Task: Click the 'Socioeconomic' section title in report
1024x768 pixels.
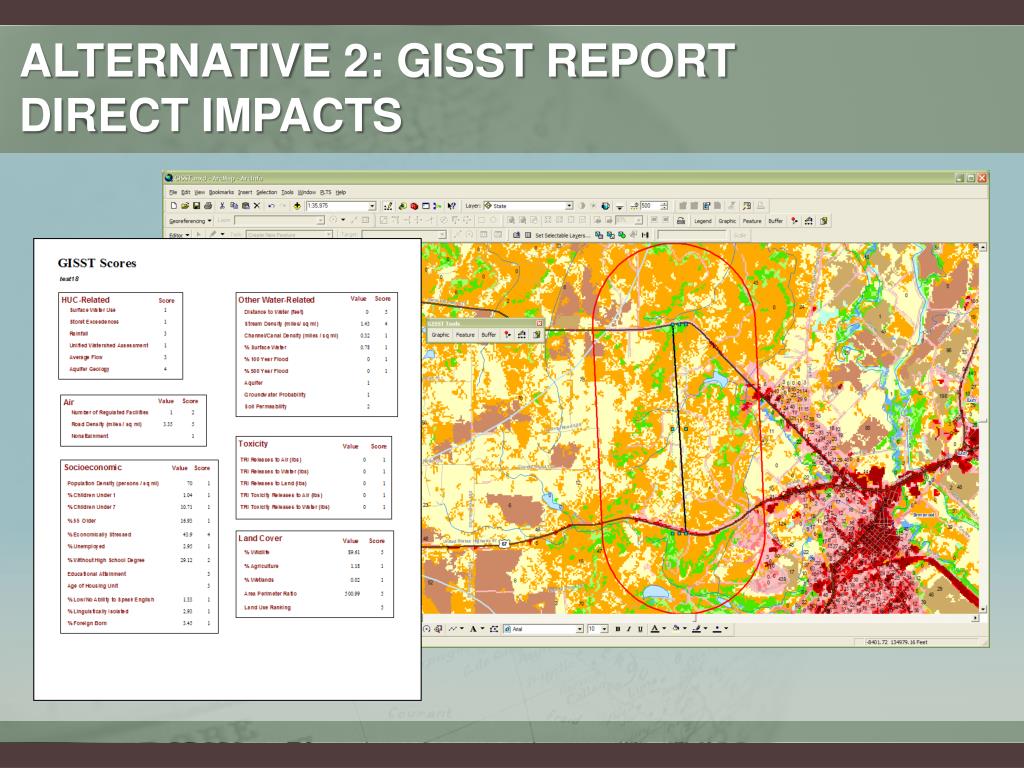Action: point(93,467)
